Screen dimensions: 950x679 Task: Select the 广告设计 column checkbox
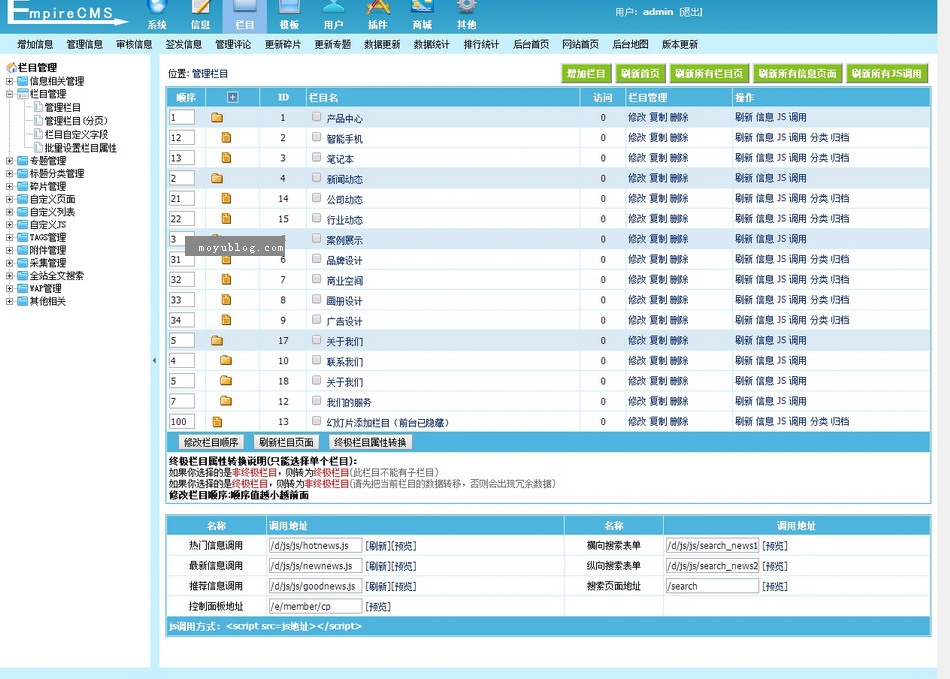[x=317, y=320]
